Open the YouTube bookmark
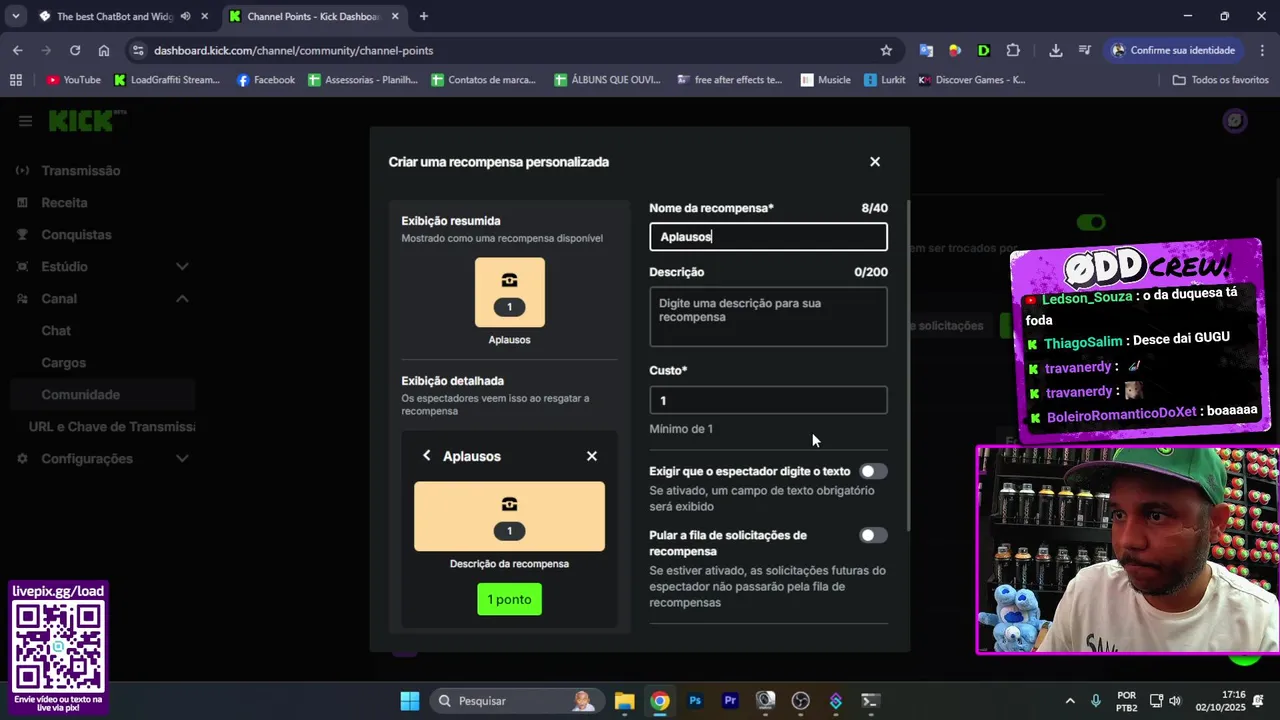This screenshot has width=1280, height=720. click(74, 80)
